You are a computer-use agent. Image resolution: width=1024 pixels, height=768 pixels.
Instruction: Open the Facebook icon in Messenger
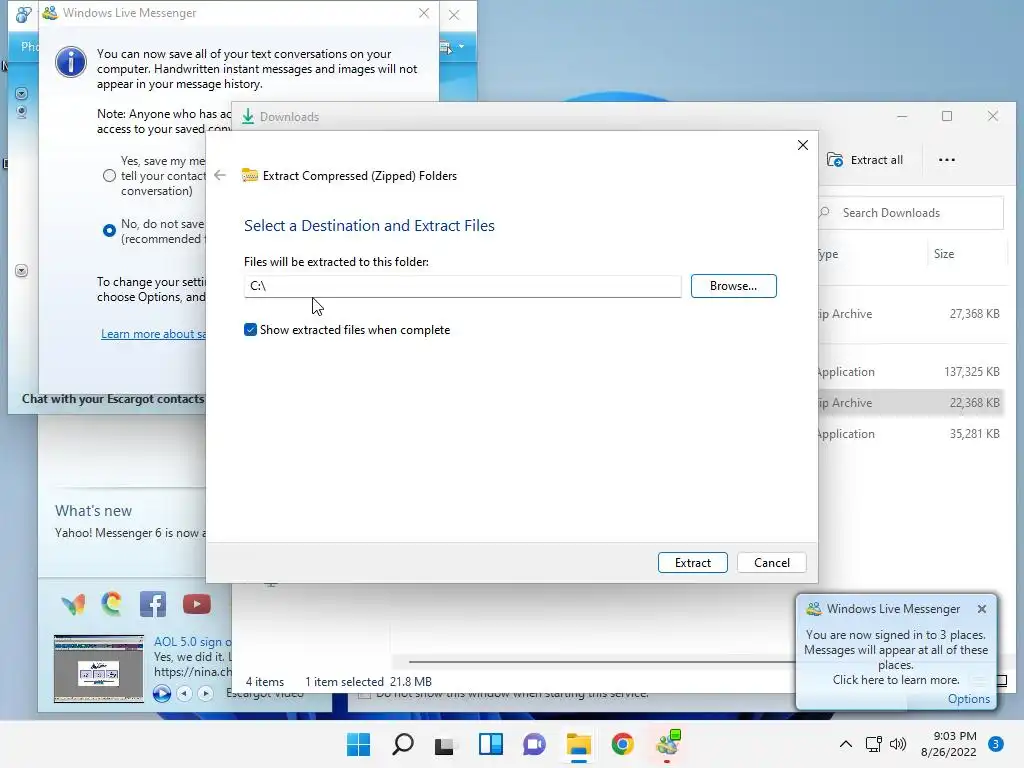[153, 604]
